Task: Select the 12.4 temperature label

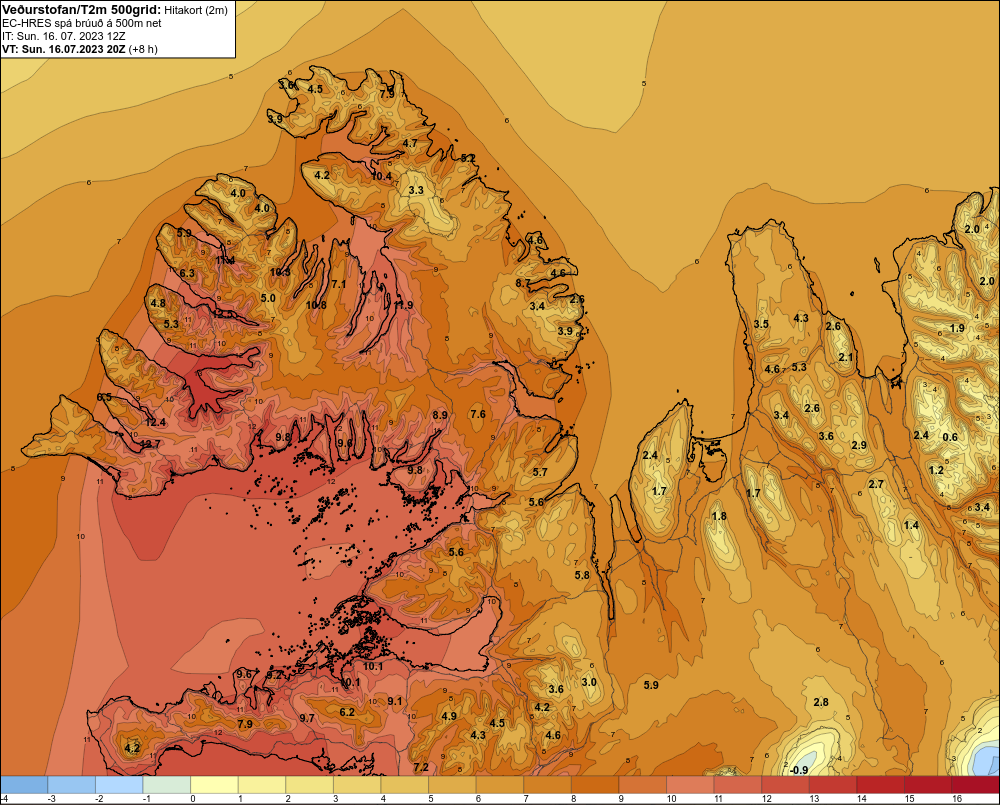Action: tap(156, 422)
